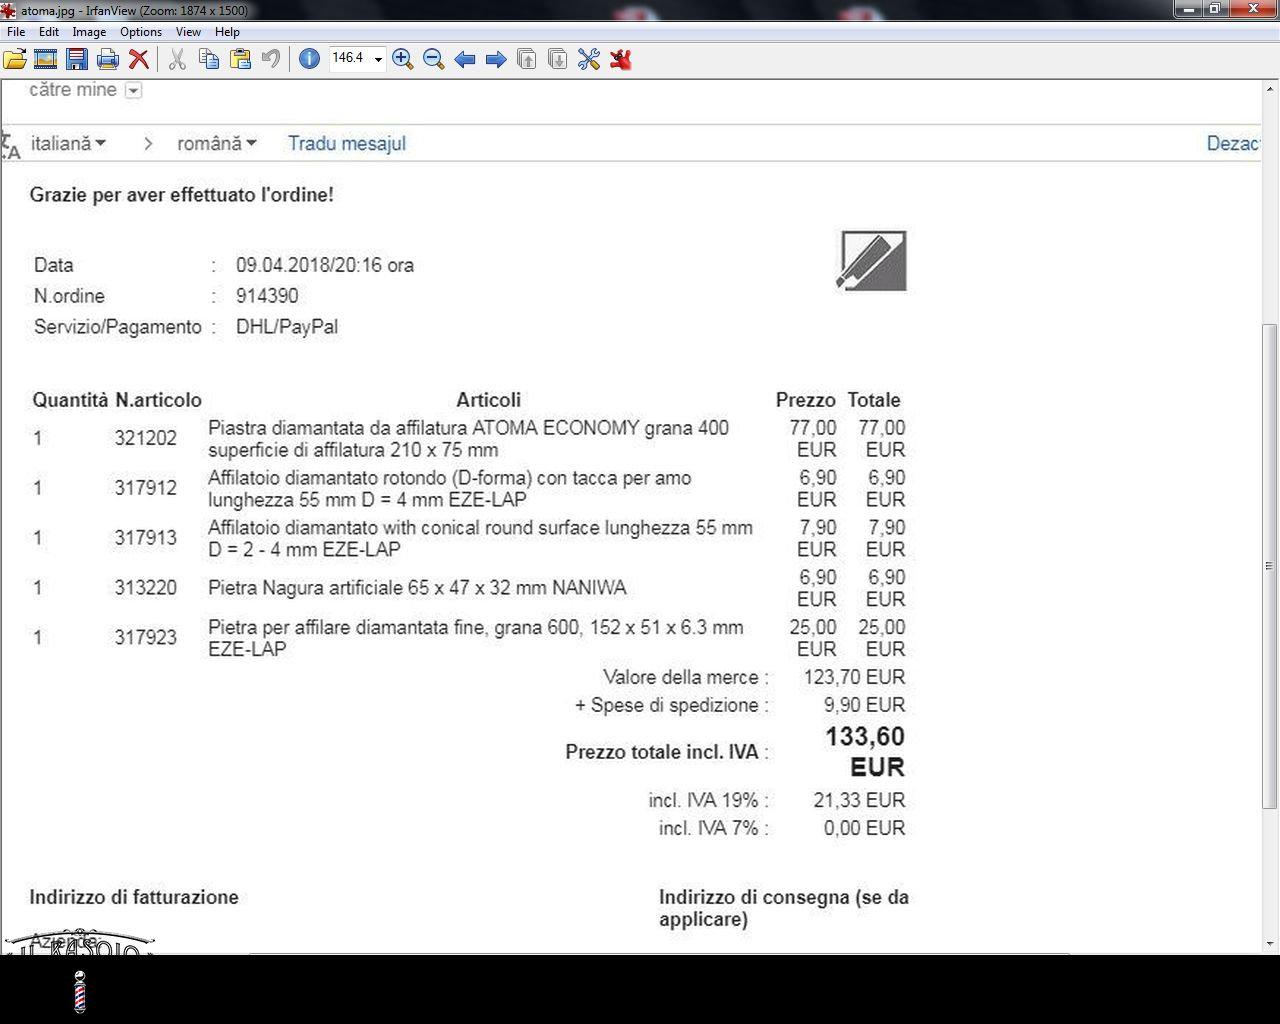This screenshot has height=1024, width=1280.
Task: Click the Articoli column header
Action: [x=489, y=400]
